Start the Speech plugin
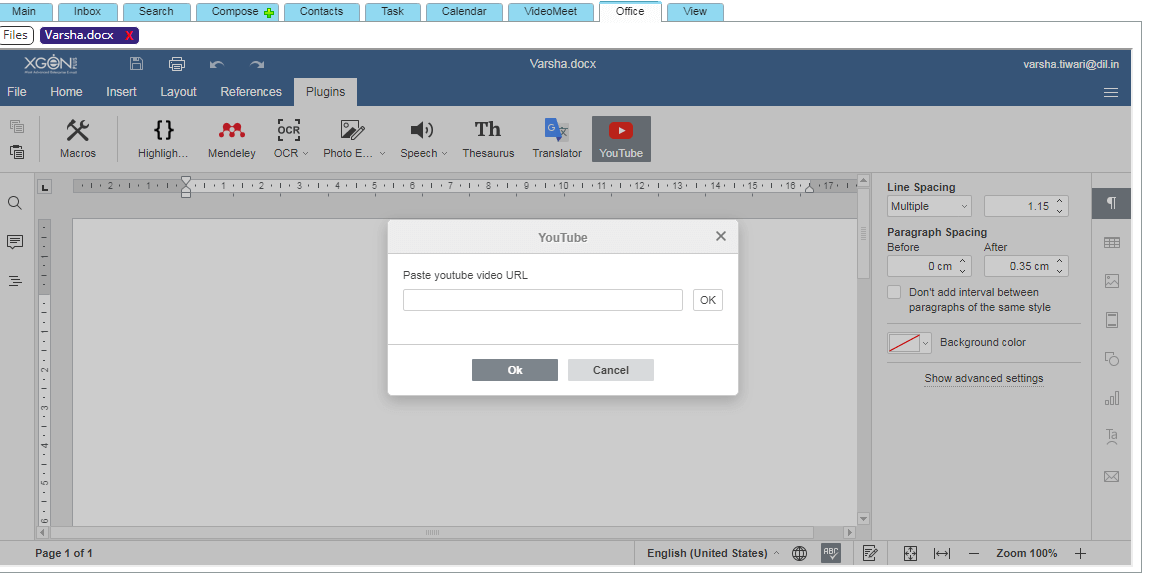Viewport: 1150px width, 580px height. point(419,139)
